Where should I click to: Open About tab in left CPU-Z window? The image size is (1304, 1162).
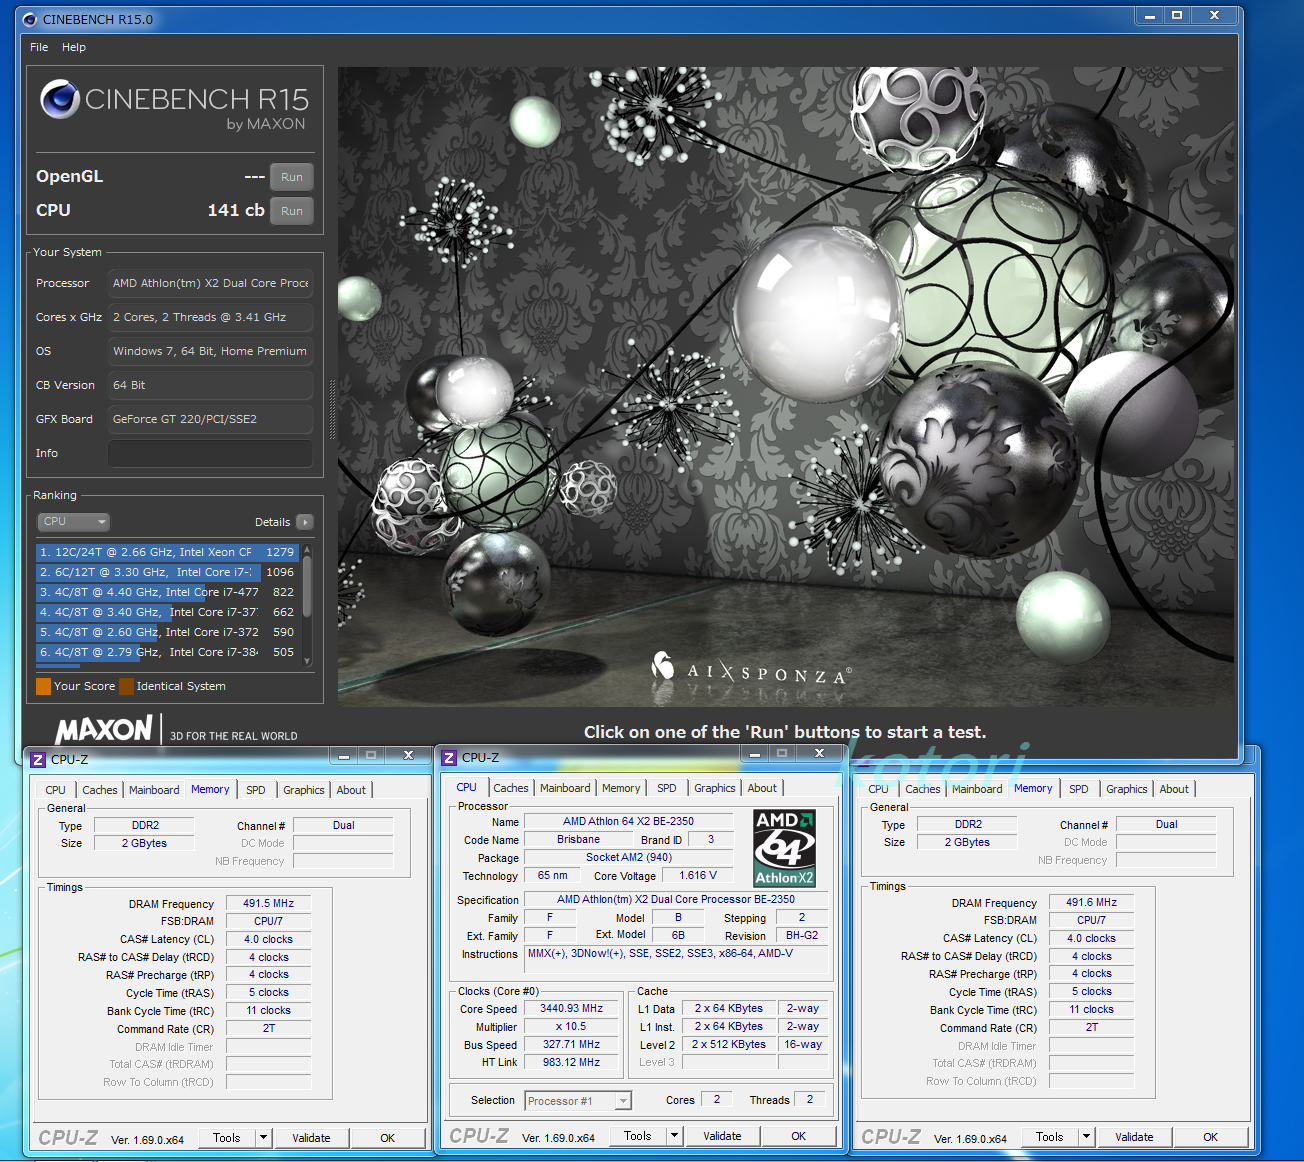[x=351, y=790]
